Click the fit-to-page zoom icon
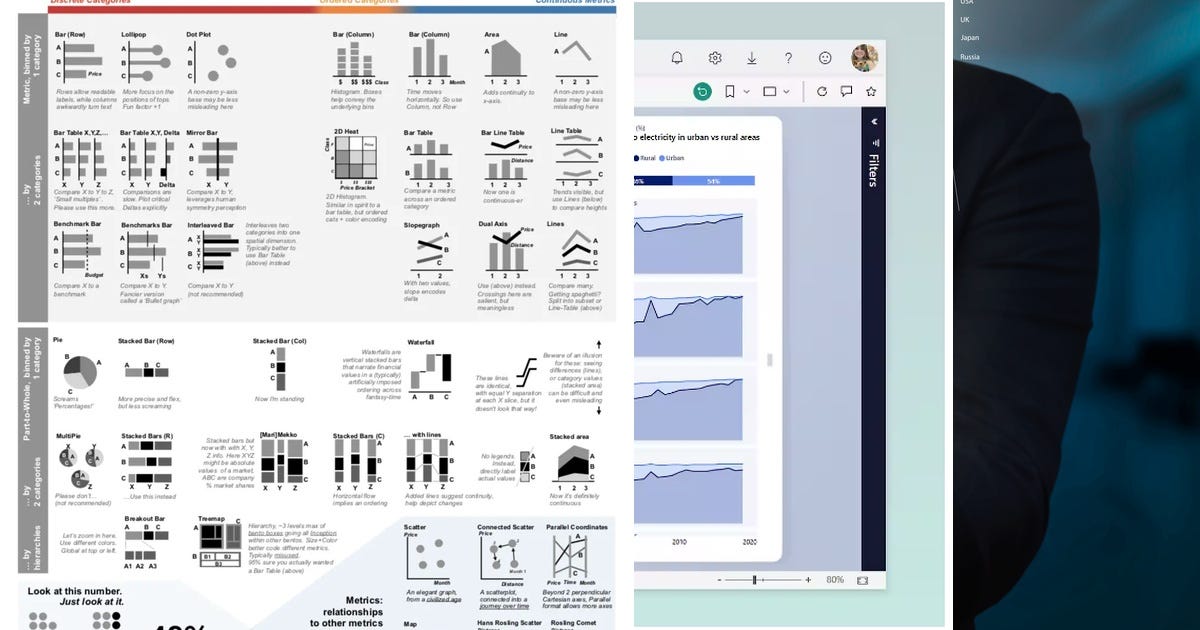Viewport: 1200px width, 630px height. coord(863,580)
